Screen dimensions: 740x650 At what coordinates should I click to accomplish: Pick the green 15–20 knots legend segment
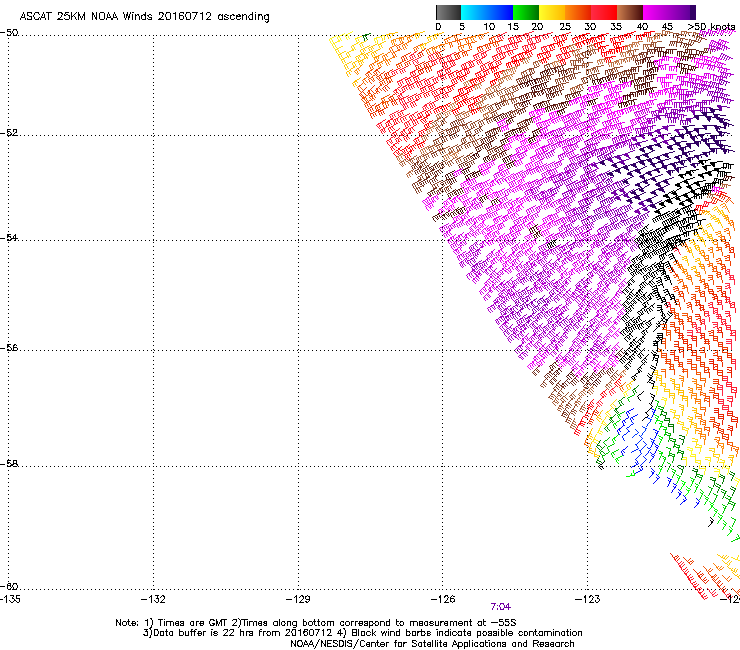[x=526, y=12]
